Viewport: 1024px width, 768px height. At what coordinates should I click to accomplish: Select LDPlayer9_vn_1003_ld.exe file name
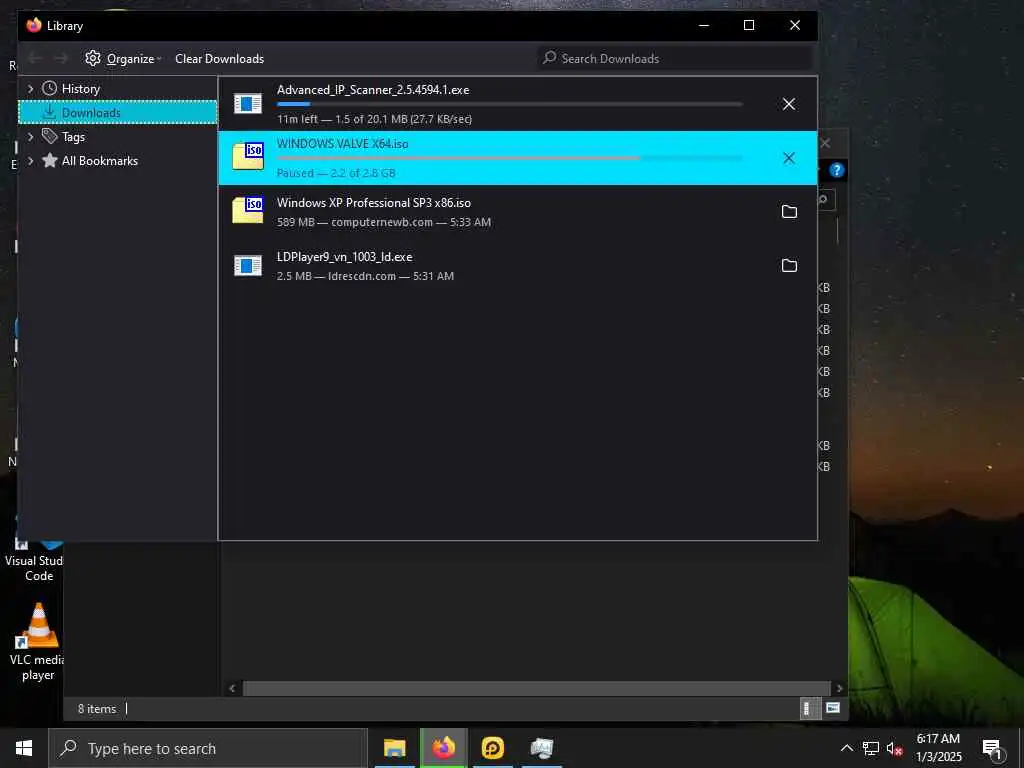coord(344,257)
